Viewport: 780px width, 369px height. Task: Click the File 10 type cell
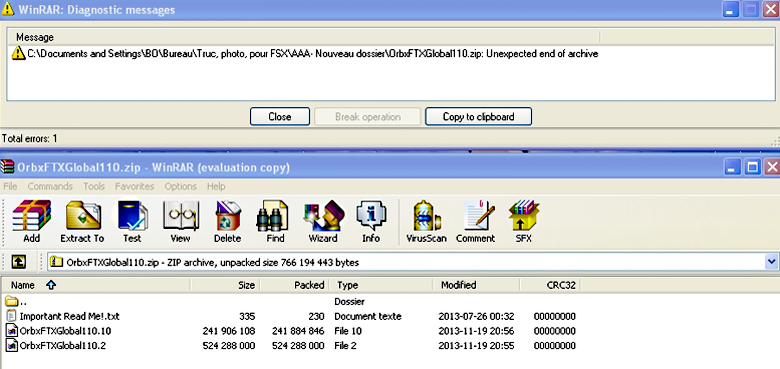348,331
